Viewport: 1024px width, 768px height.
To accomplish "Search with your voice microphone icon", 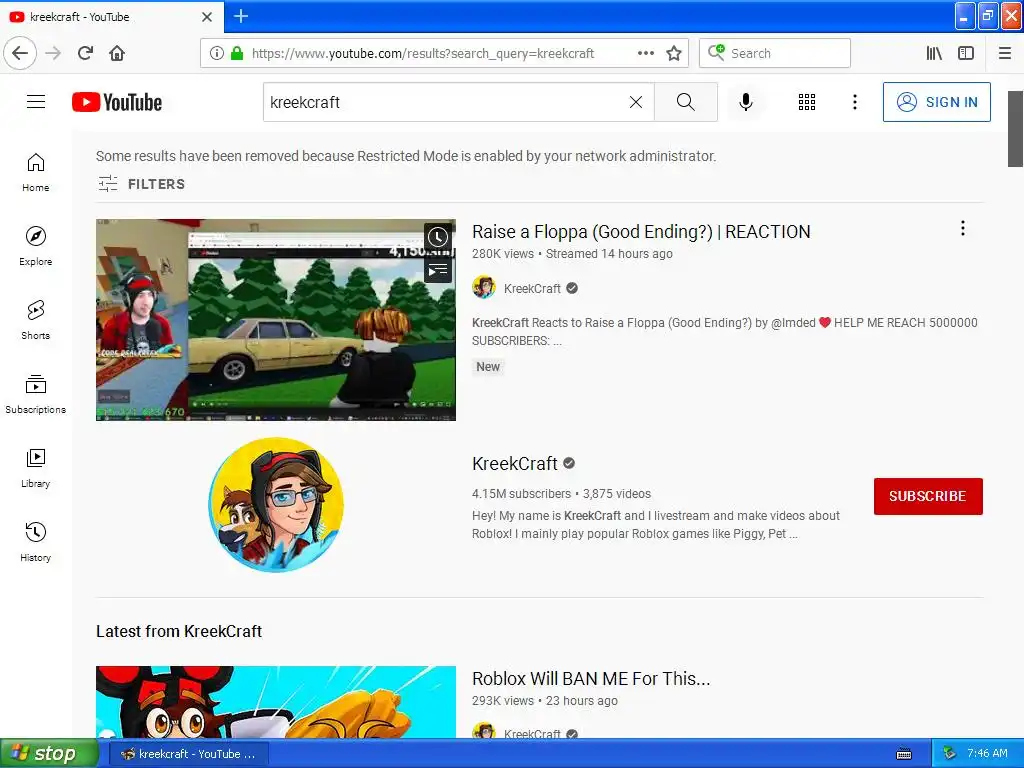I will (746, 102).
